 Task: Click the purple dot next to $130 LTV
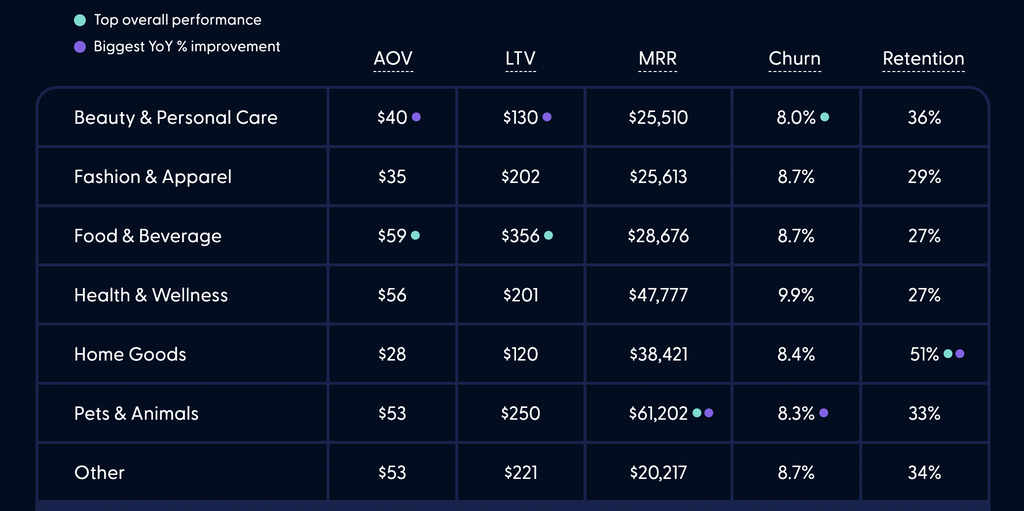[x=547, y=117]
